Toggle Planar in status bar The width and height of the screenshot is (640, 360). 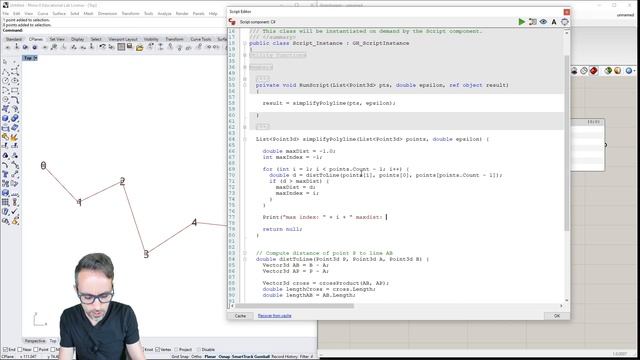tap(210, 356)
